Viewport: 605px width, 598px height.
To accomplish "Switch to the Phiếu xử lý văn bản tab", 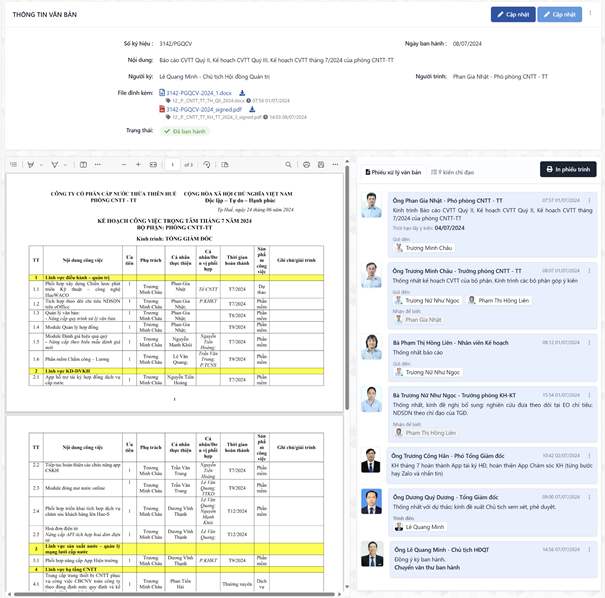I will point(394,171).
